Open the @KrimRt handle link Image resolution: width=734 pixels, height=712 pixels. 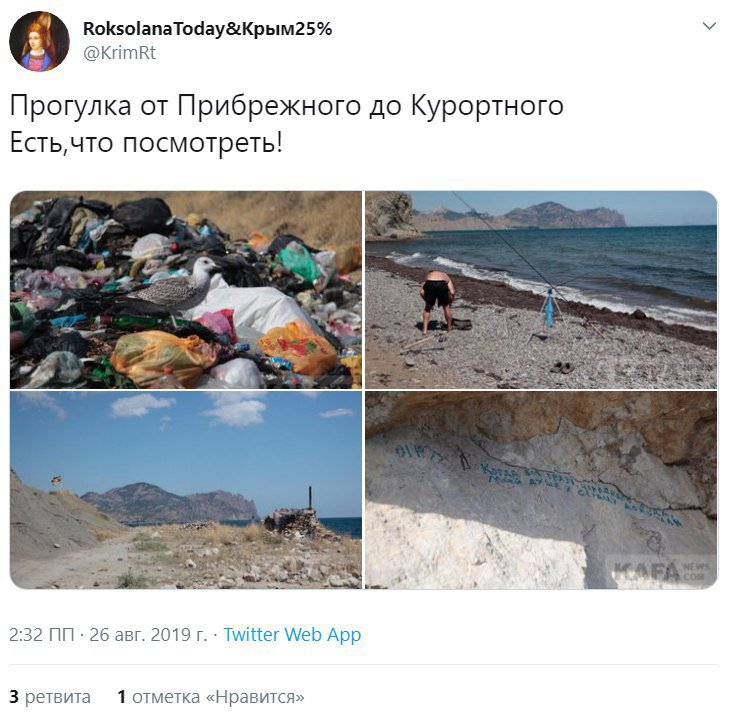(x=119, y=52)
